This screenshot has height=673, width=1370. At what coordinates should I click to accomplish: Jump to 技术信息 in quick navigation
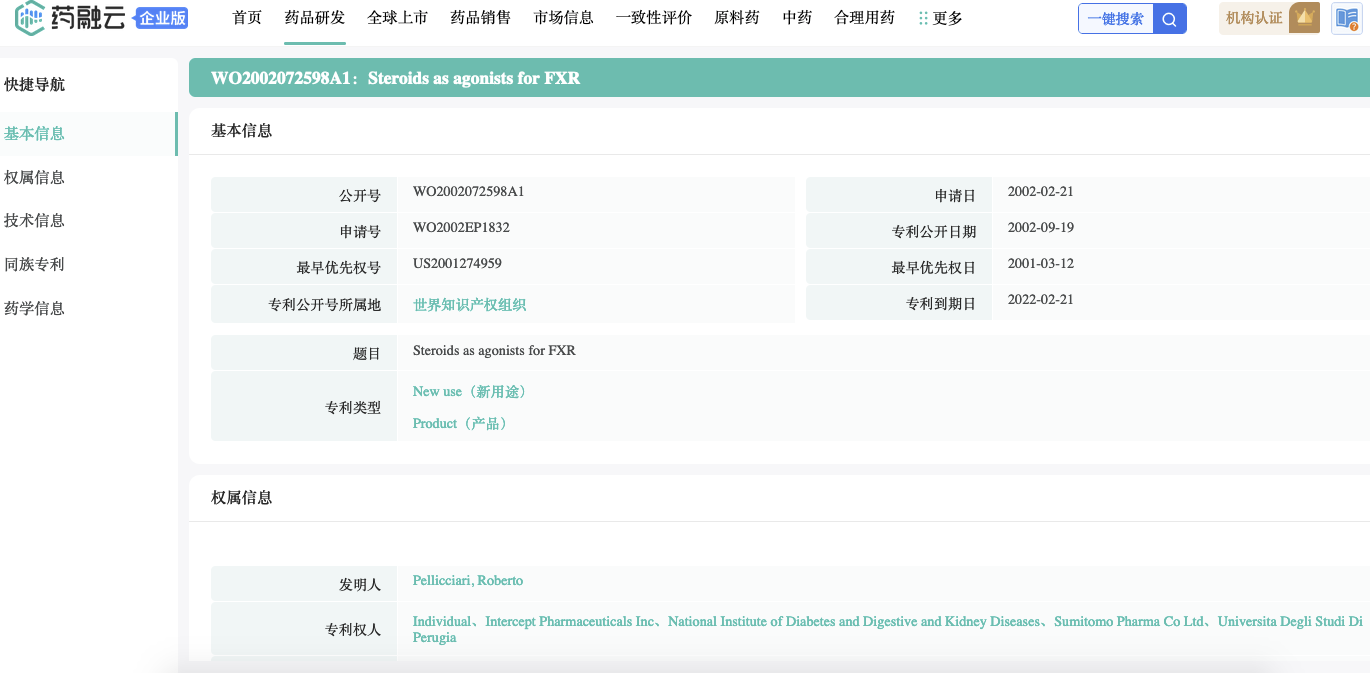coord(34,220)
